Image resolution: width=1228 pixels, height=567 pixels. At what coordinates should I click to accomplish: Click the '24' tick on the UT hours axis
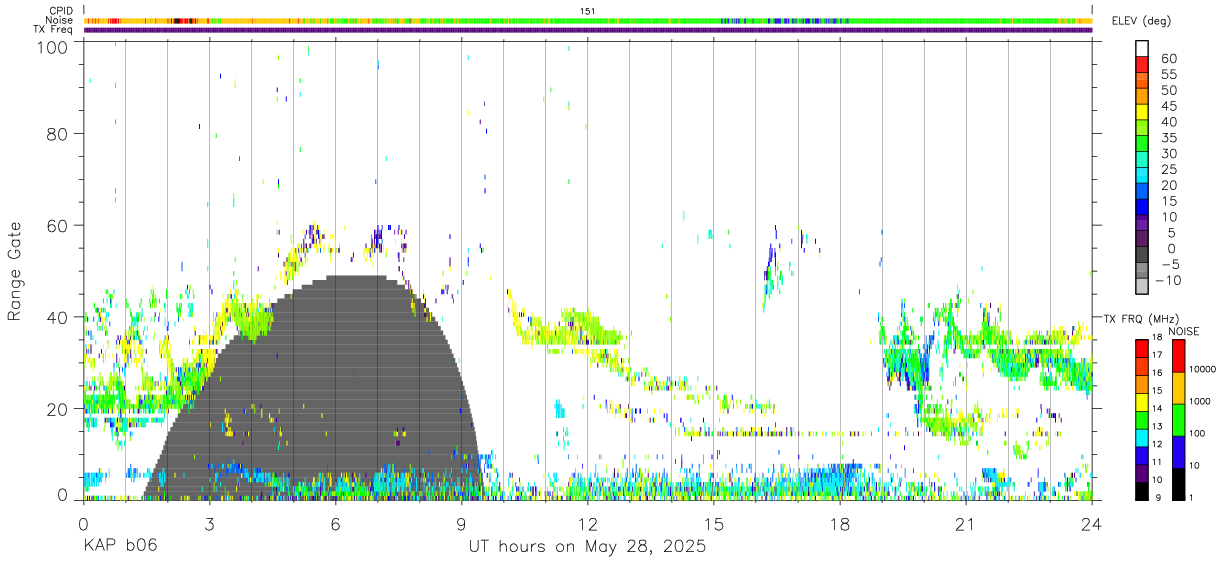point(1092,524)
